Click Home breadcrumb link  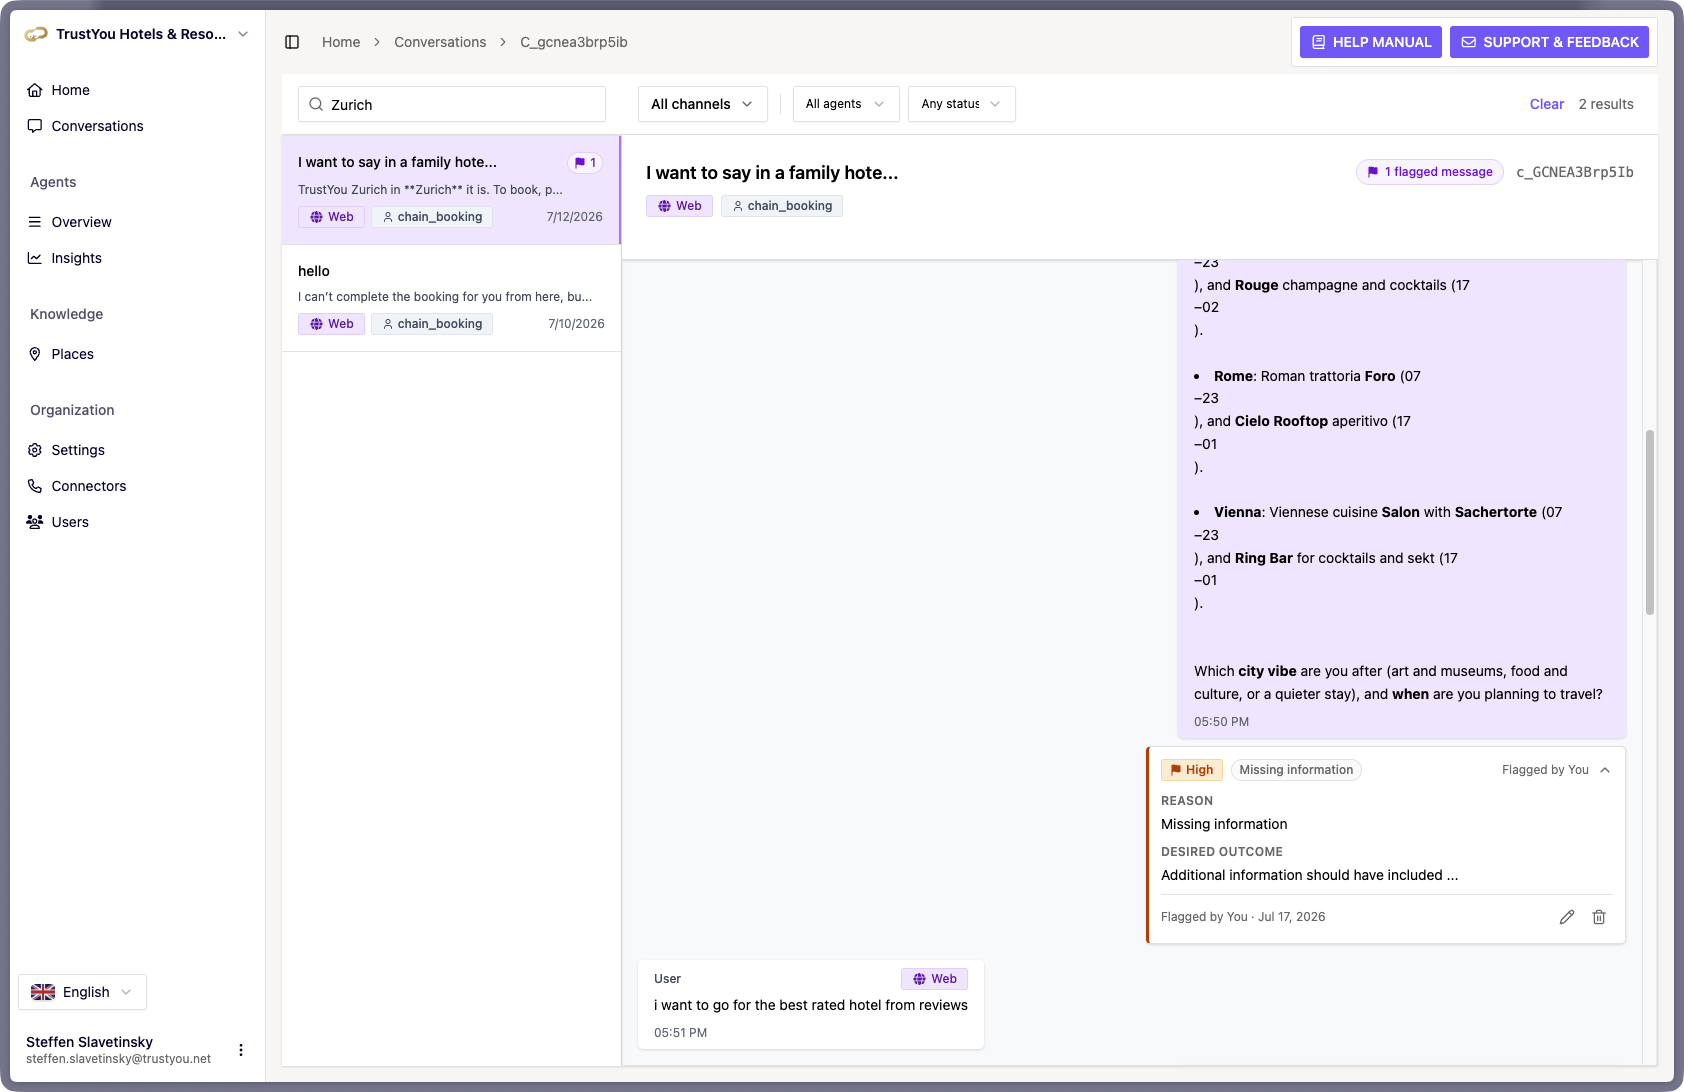coord(341,42)
